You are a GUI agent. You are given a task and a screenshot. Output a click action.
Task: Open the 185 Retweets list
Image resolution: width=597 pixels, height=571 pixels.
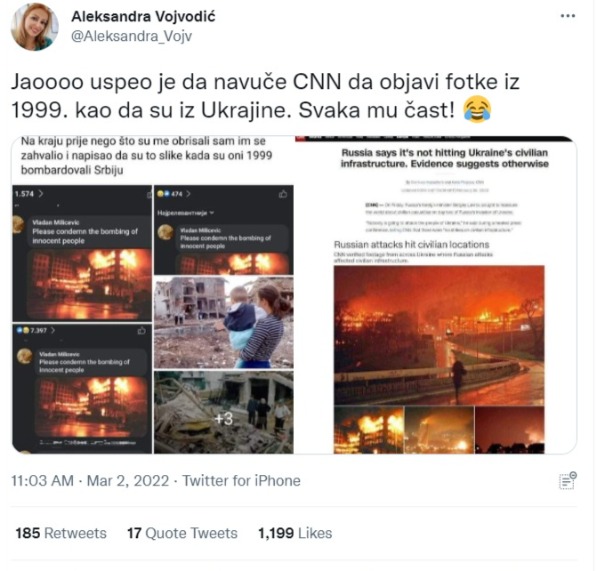tap(61, 533)
